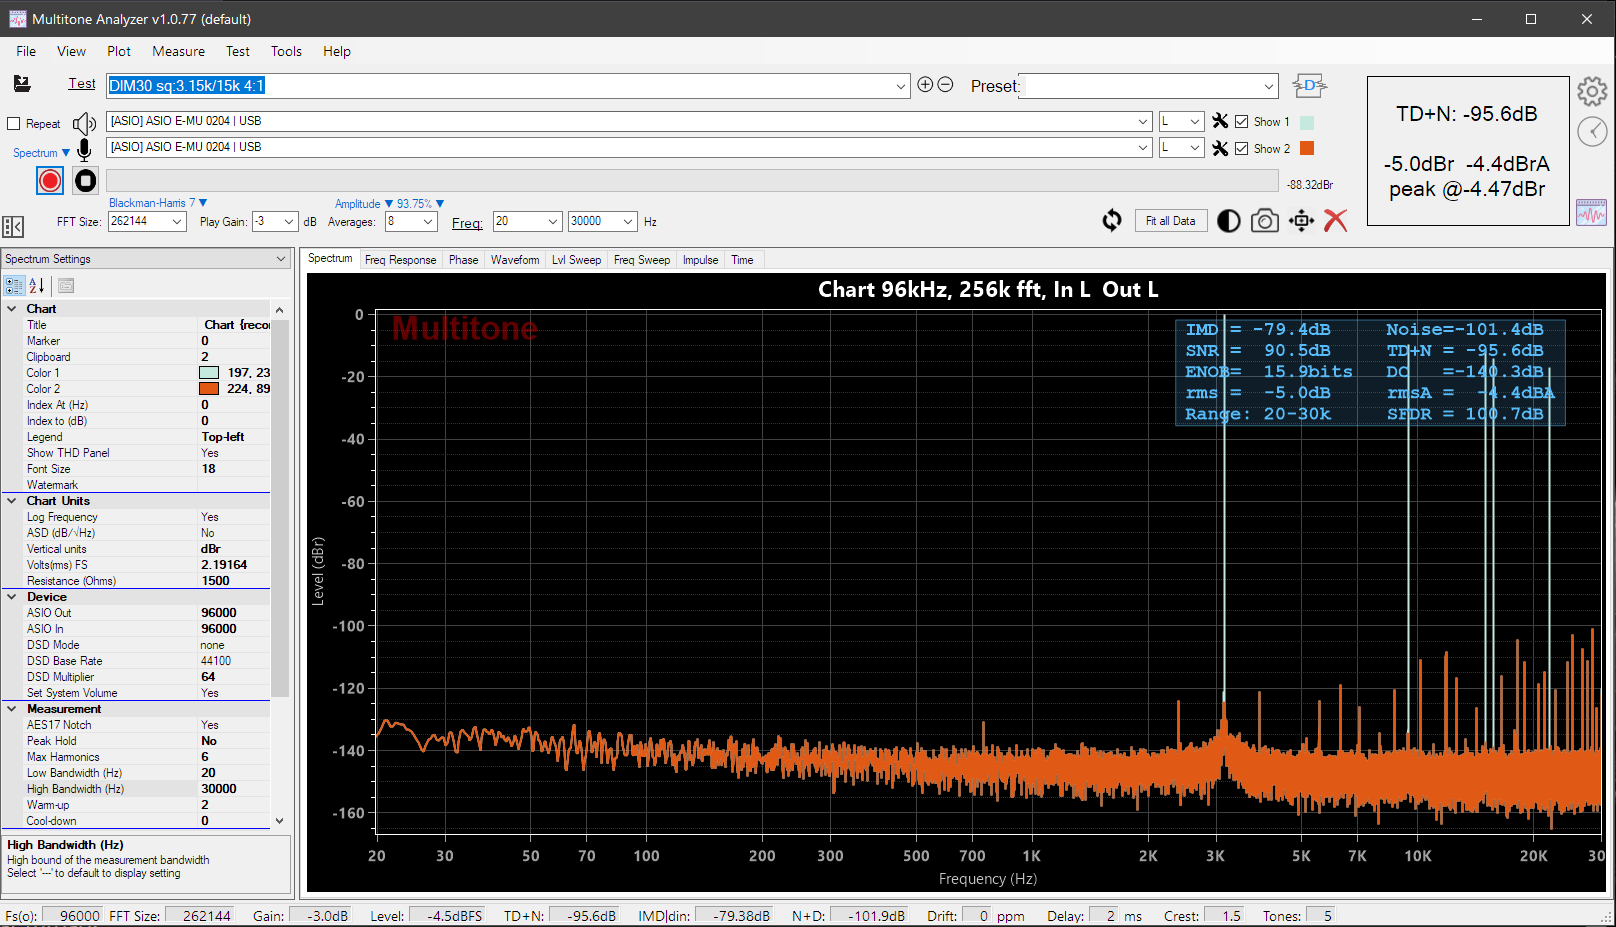The width and height of the screenshot is (1616, 927).
Task: Switch to the Freq Response tab
Action: click(x=400, y=260)
